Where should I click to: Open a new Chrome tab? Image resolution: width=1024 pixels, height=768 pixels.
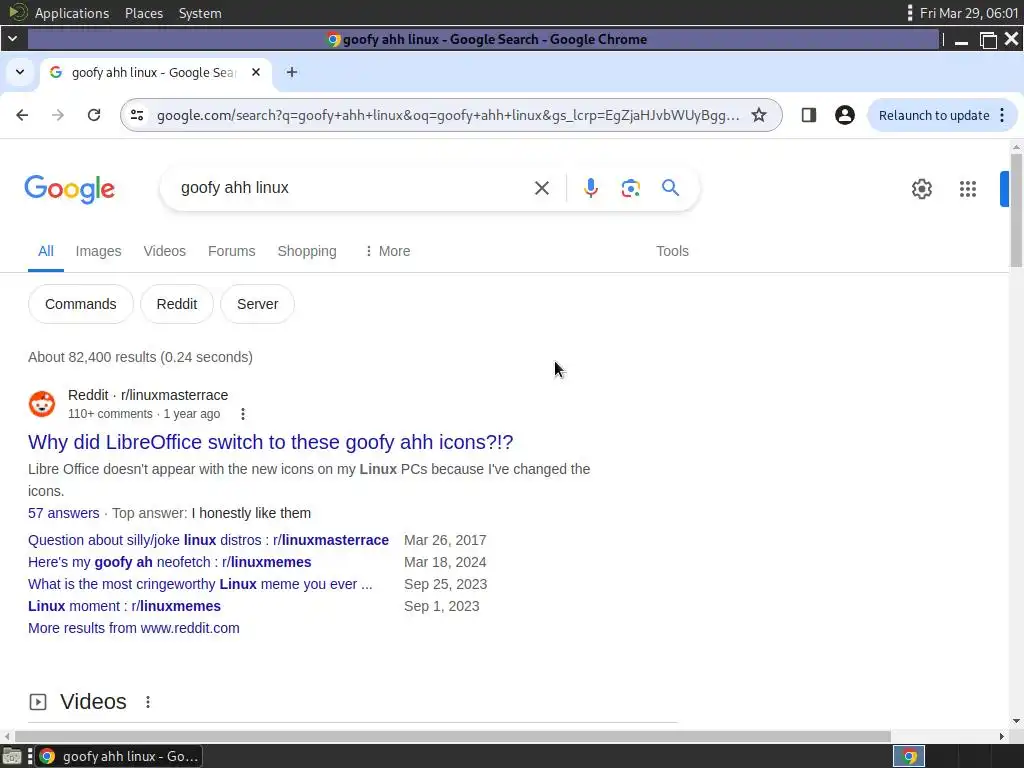292,72
